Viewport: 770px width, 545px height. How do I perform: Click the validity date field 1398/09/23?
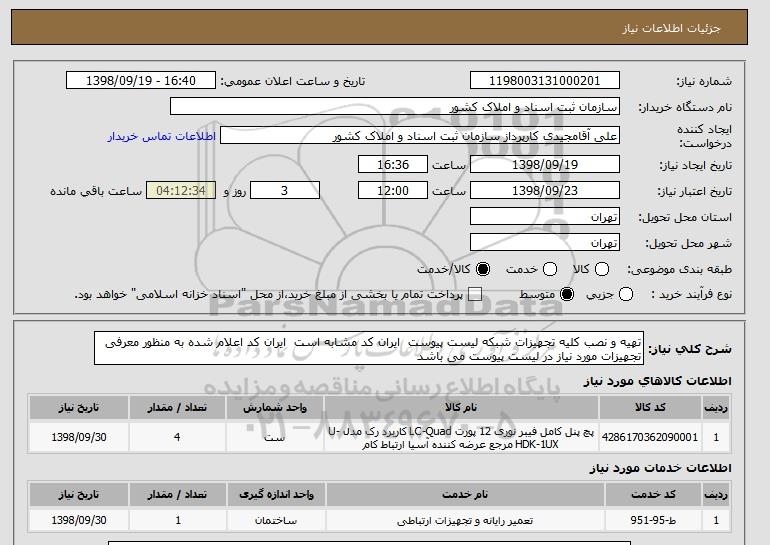pyautogui.click(x=545, y=191)
